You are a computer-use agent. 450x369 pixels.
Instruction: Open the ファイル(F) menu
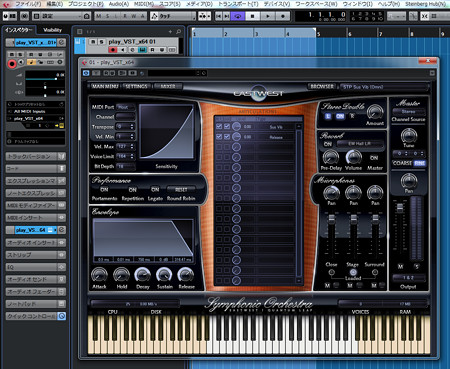(x=28, y=4)
